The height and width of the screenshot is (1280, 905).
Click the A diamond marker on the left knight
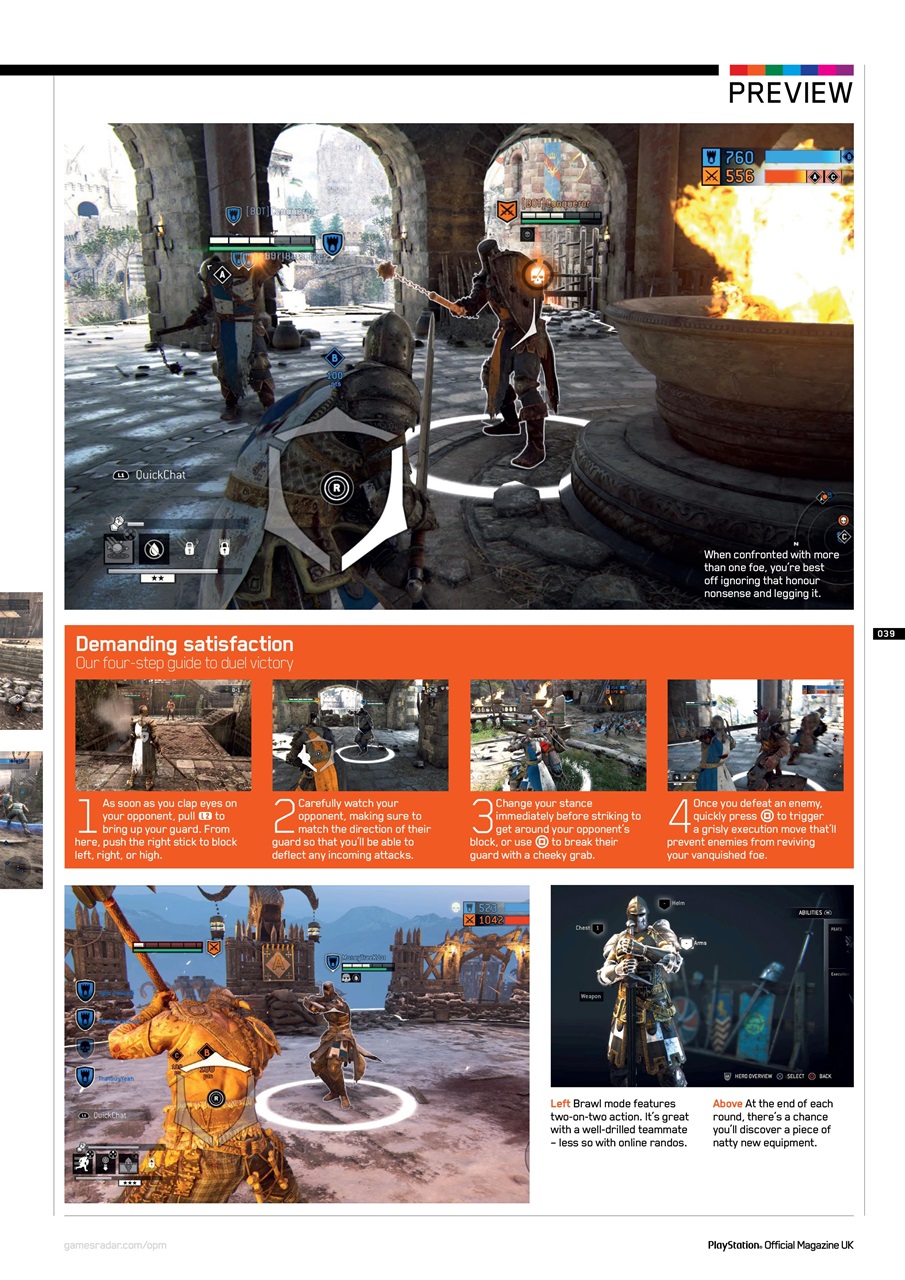coord(222,273)
